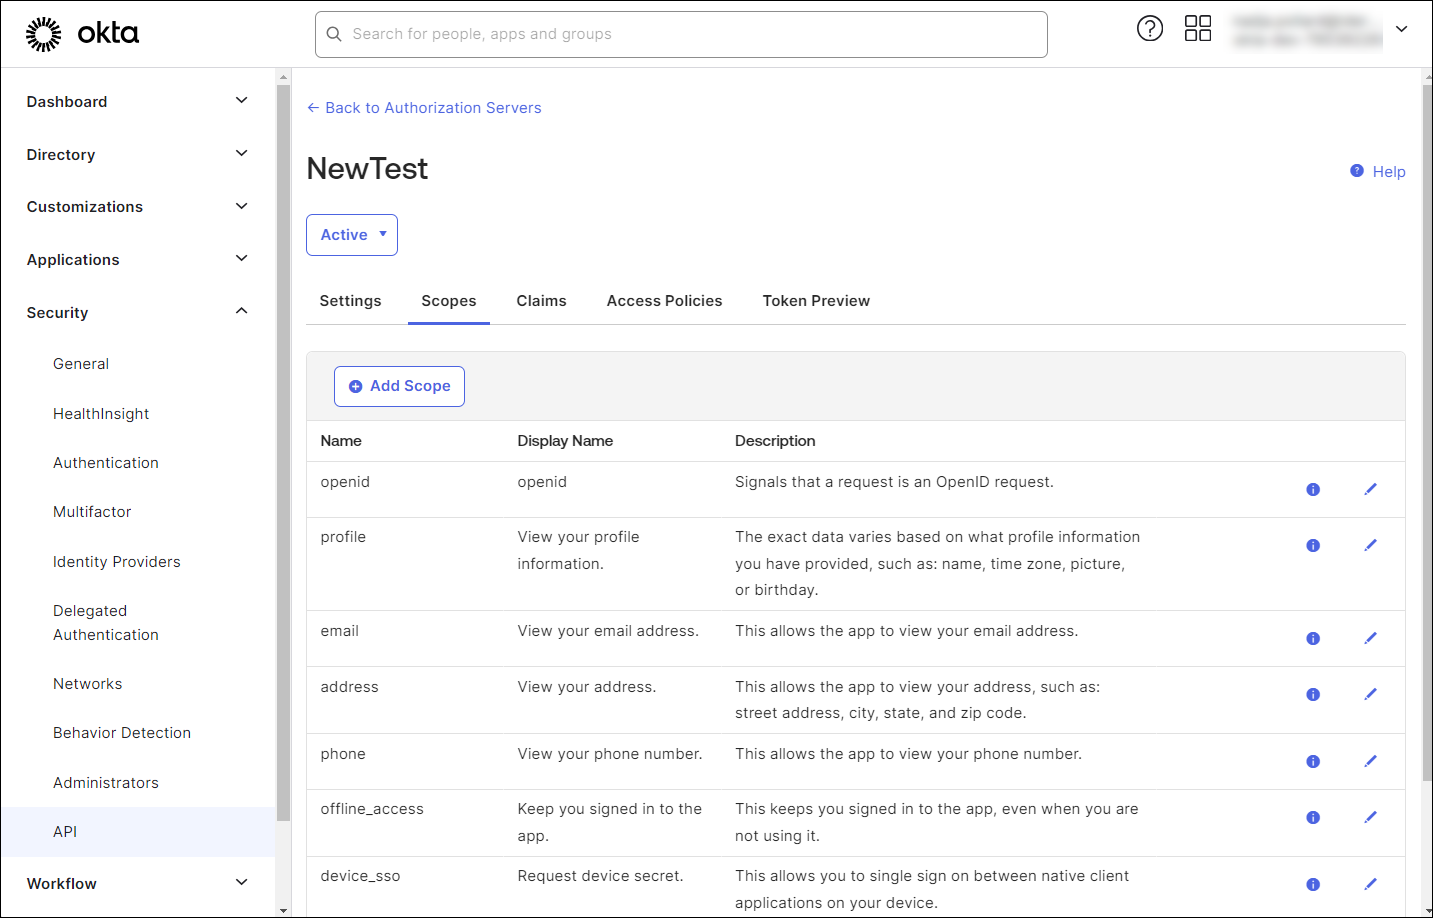Show info for device_sso scope
This screenshot has width=1433, height=918.
pyautogui.click(x=1313, y=884)
